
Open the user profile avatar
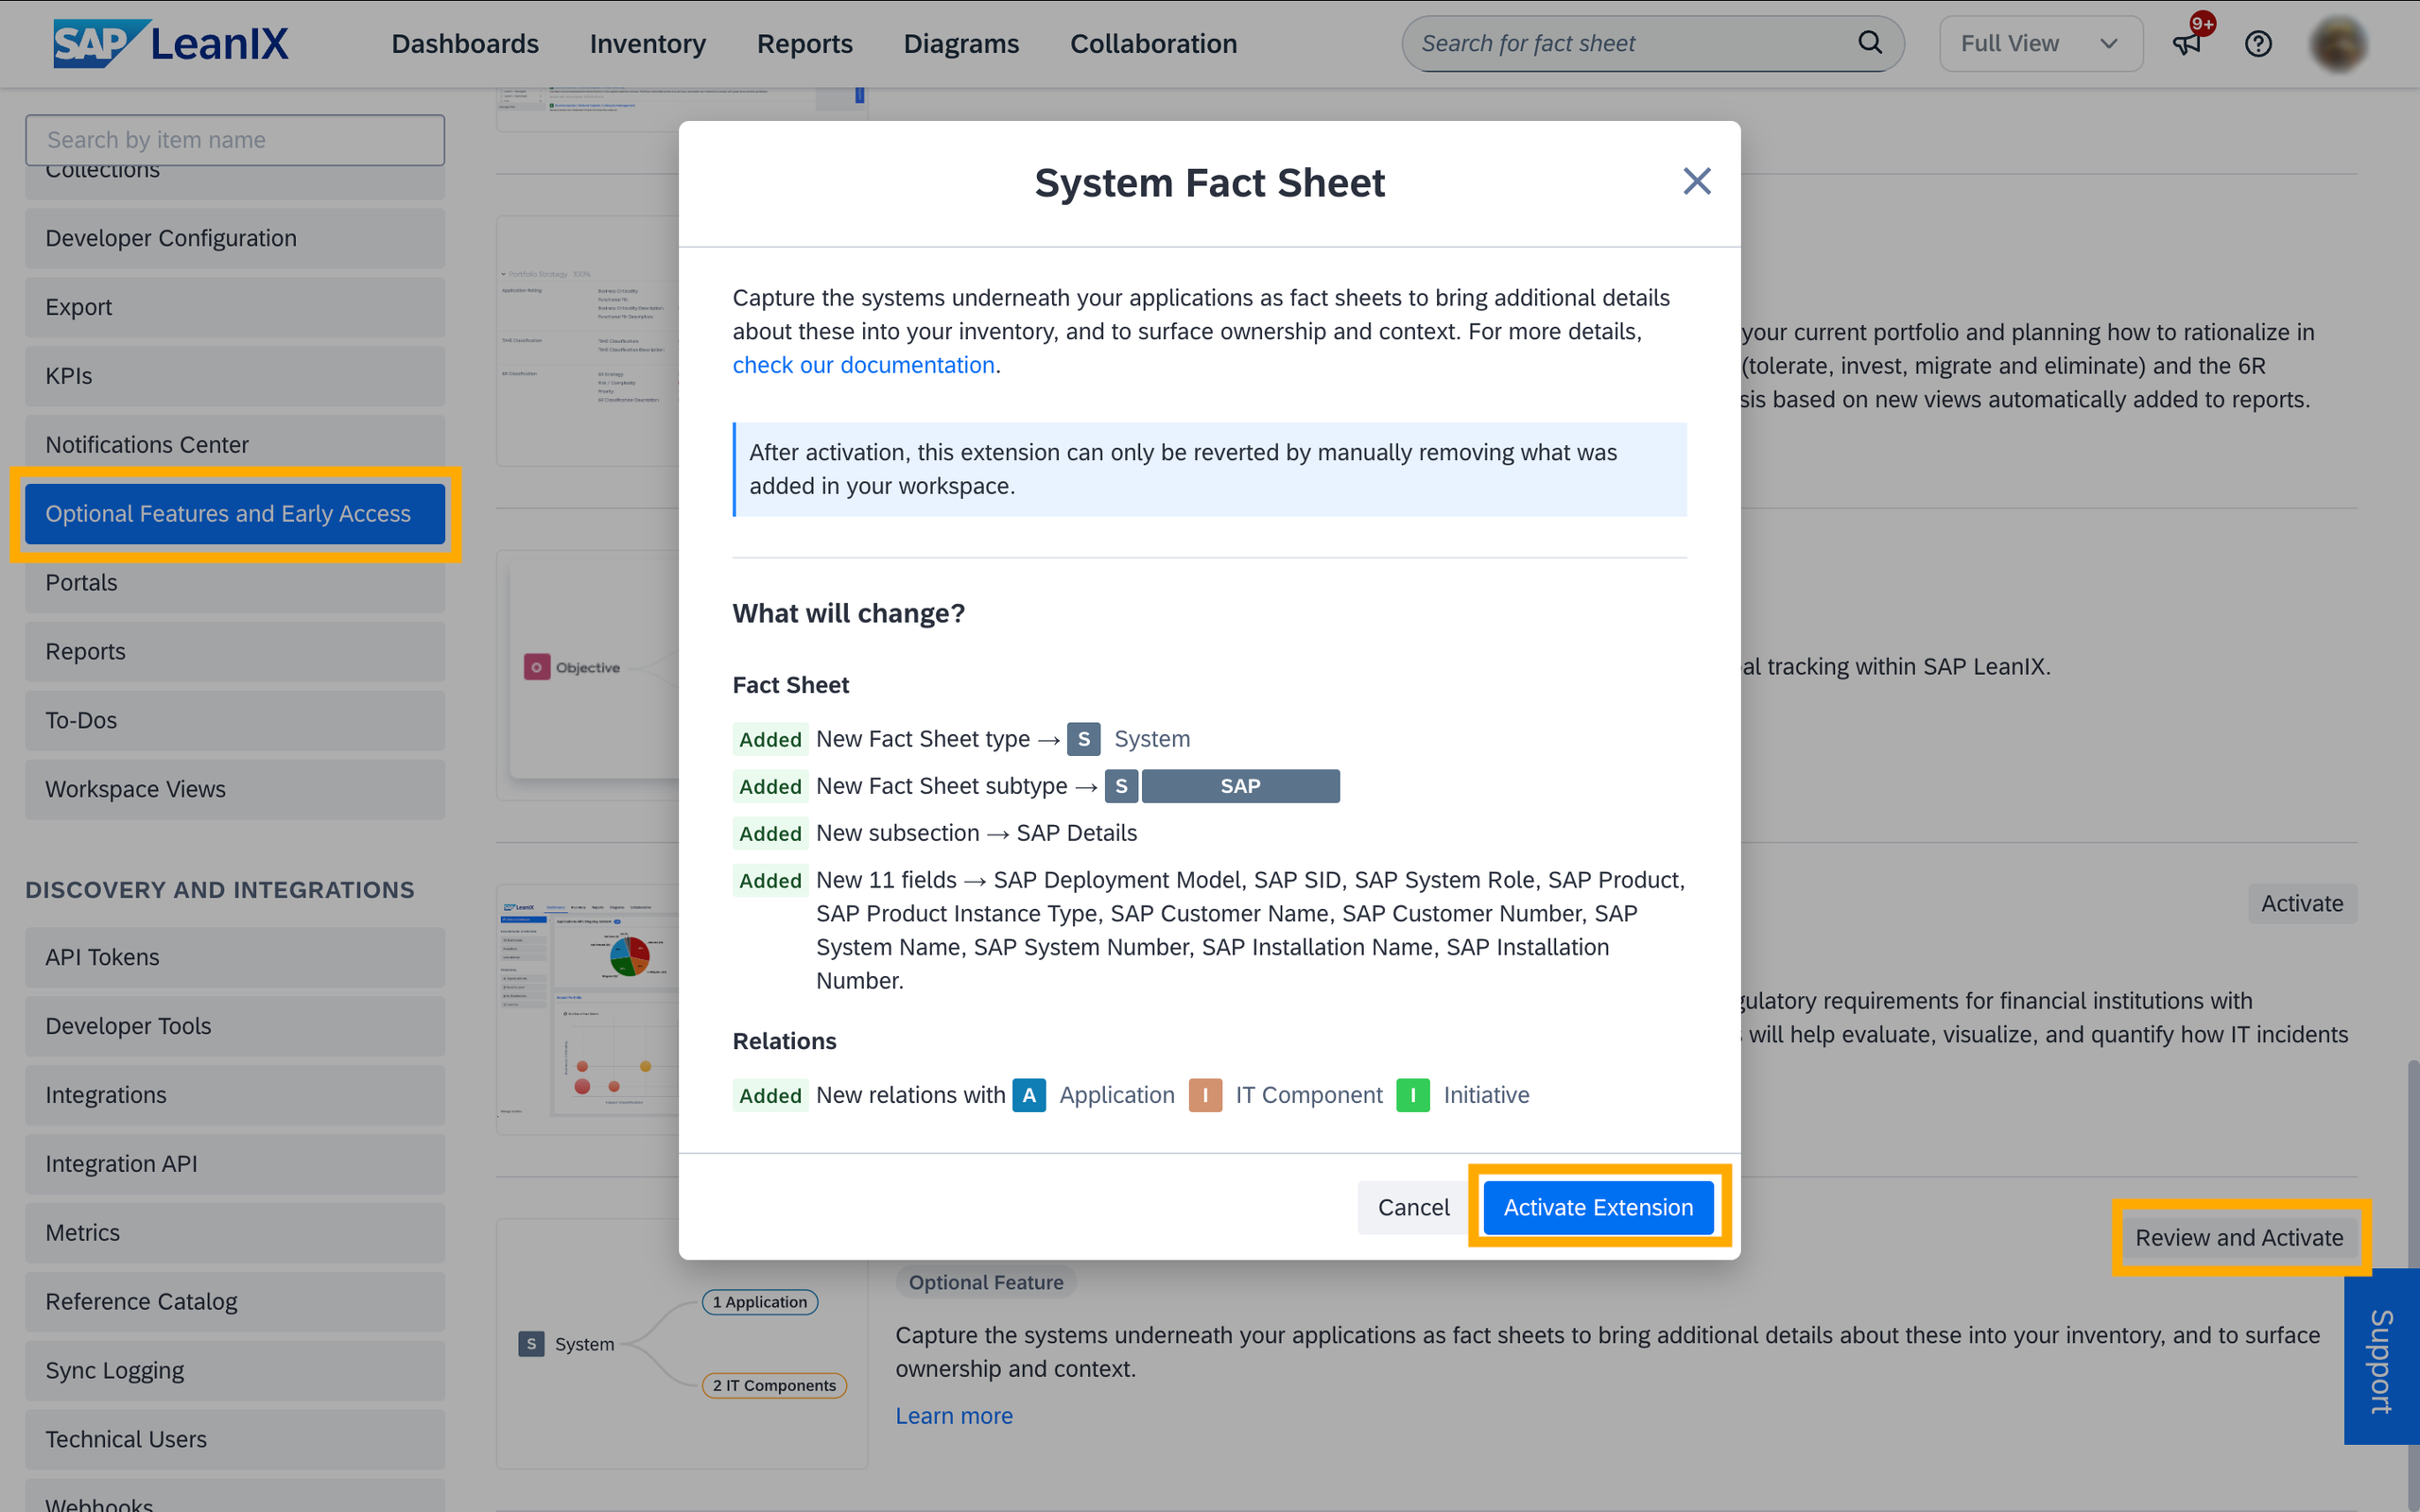click(2338, 44)
